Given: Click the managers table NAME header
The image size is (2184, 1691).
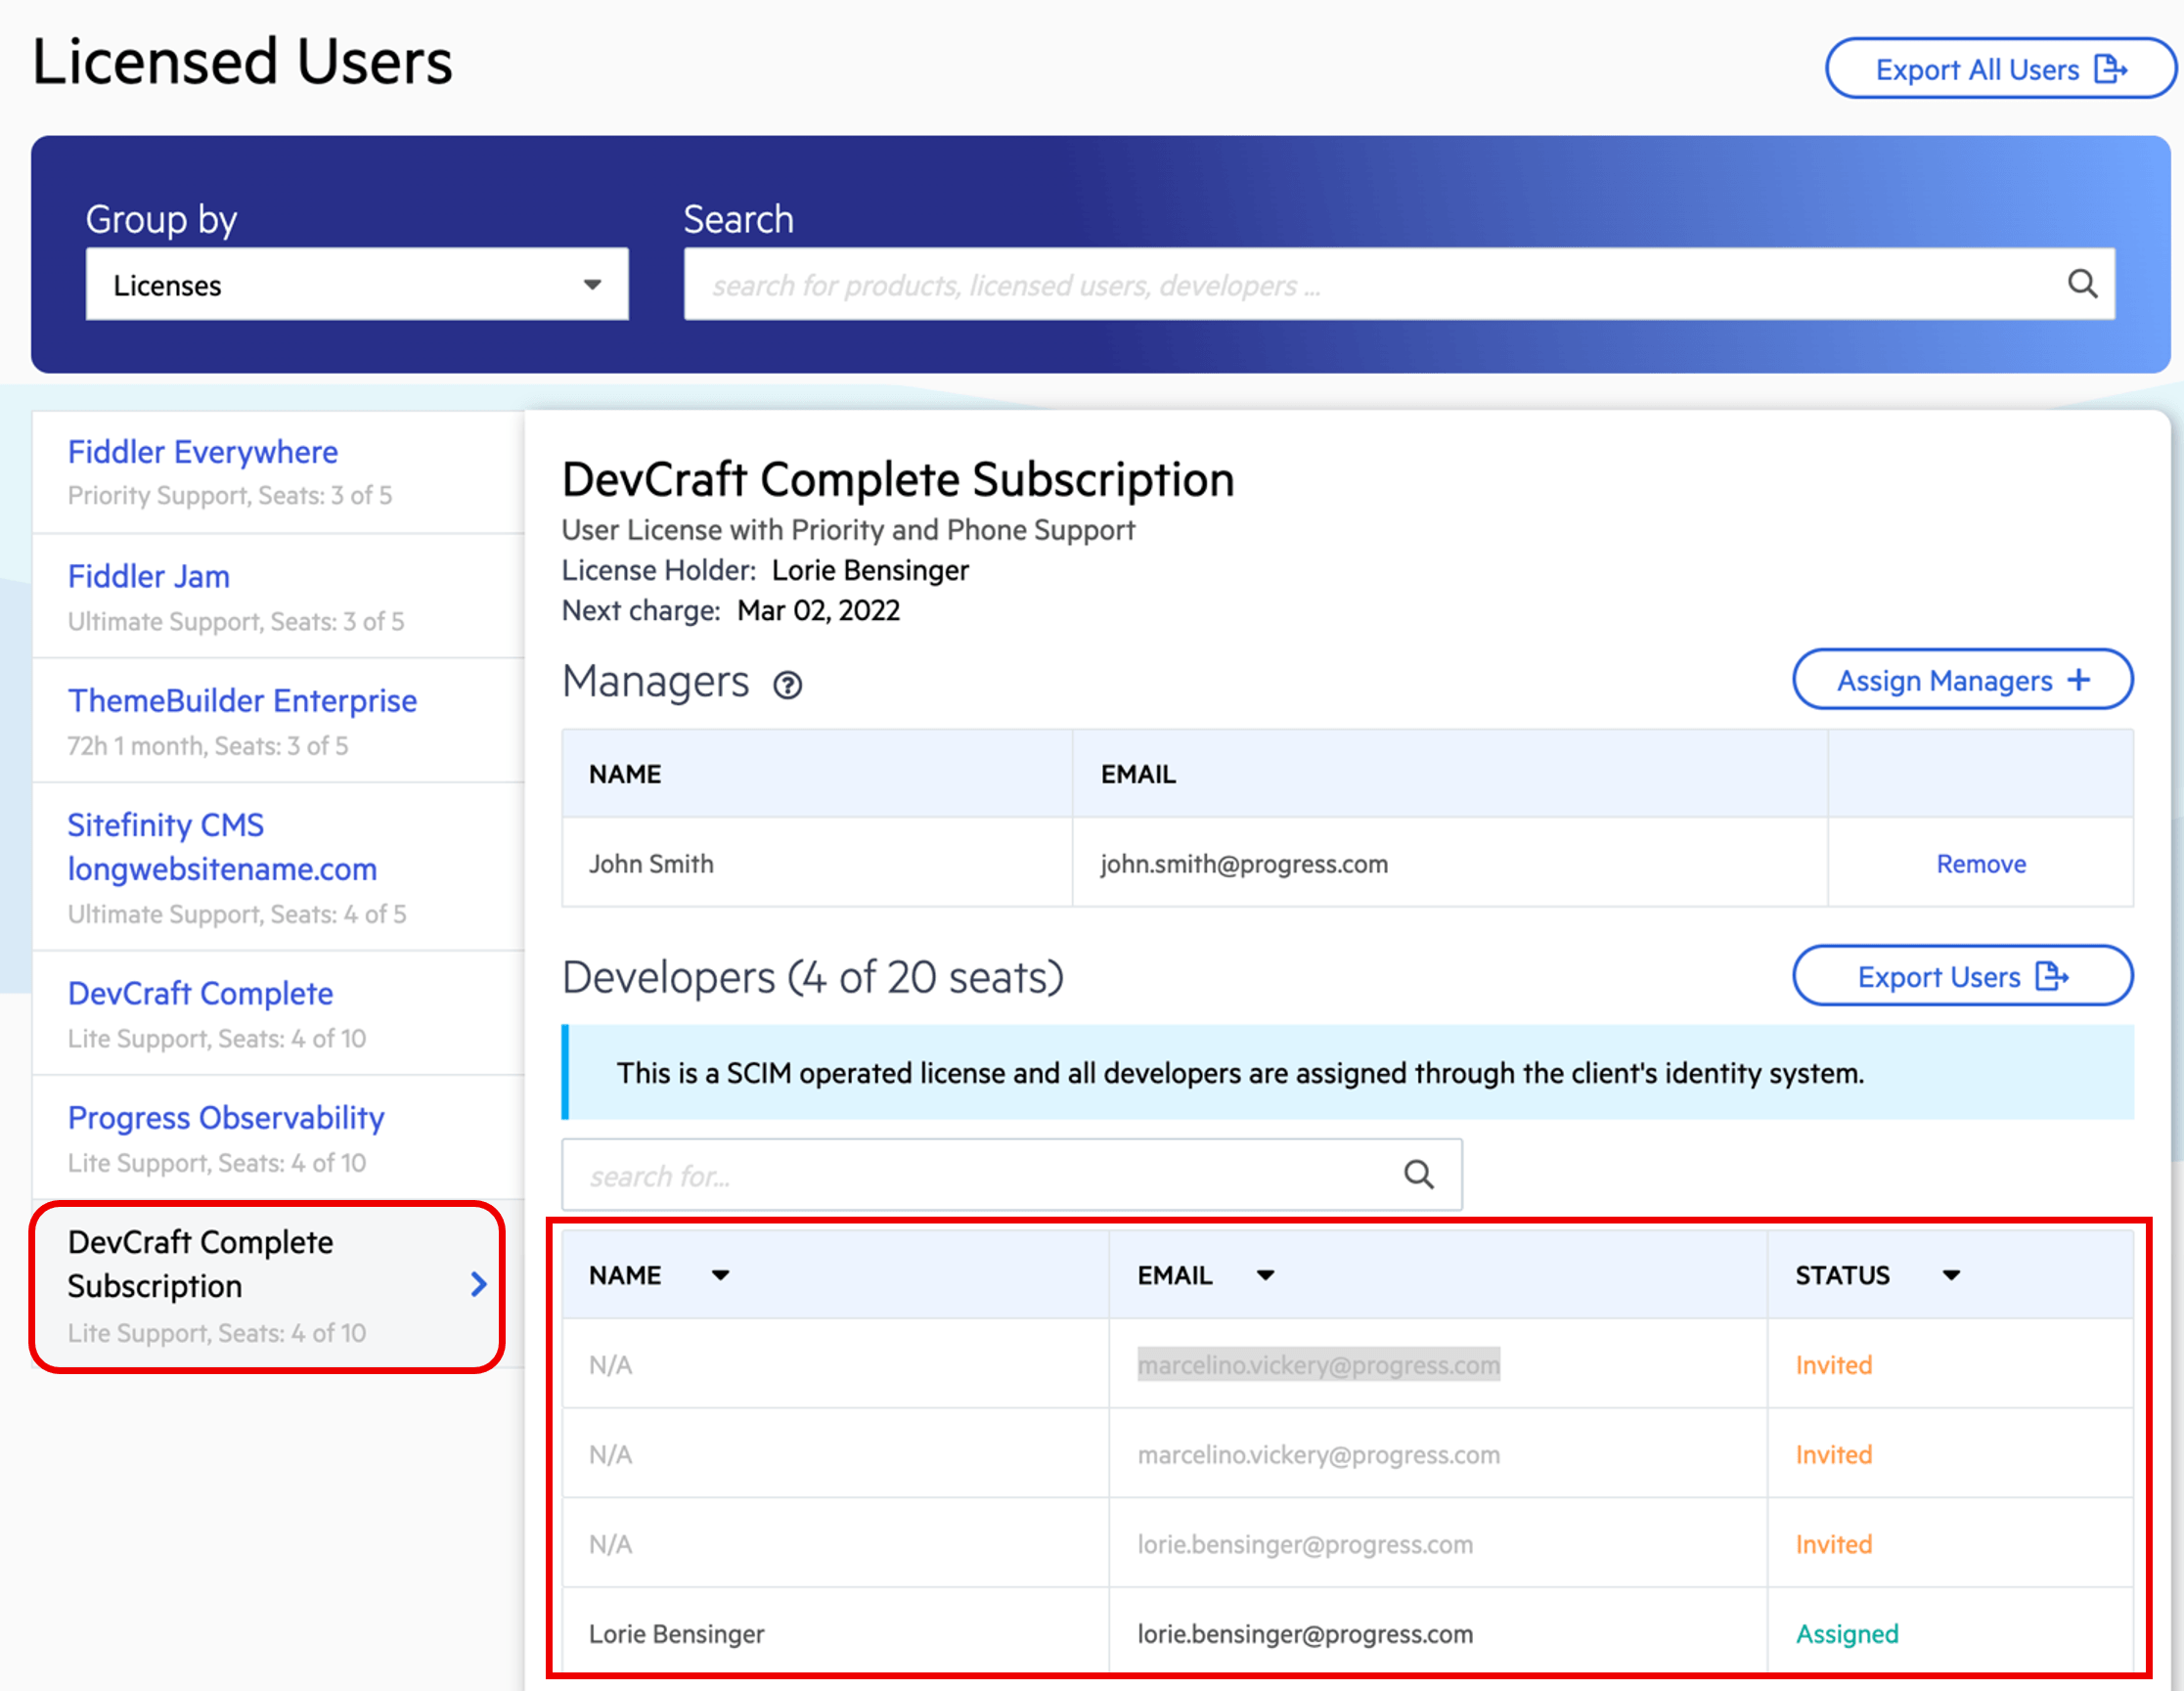Looking at the screenshot, I should point(625,774).
